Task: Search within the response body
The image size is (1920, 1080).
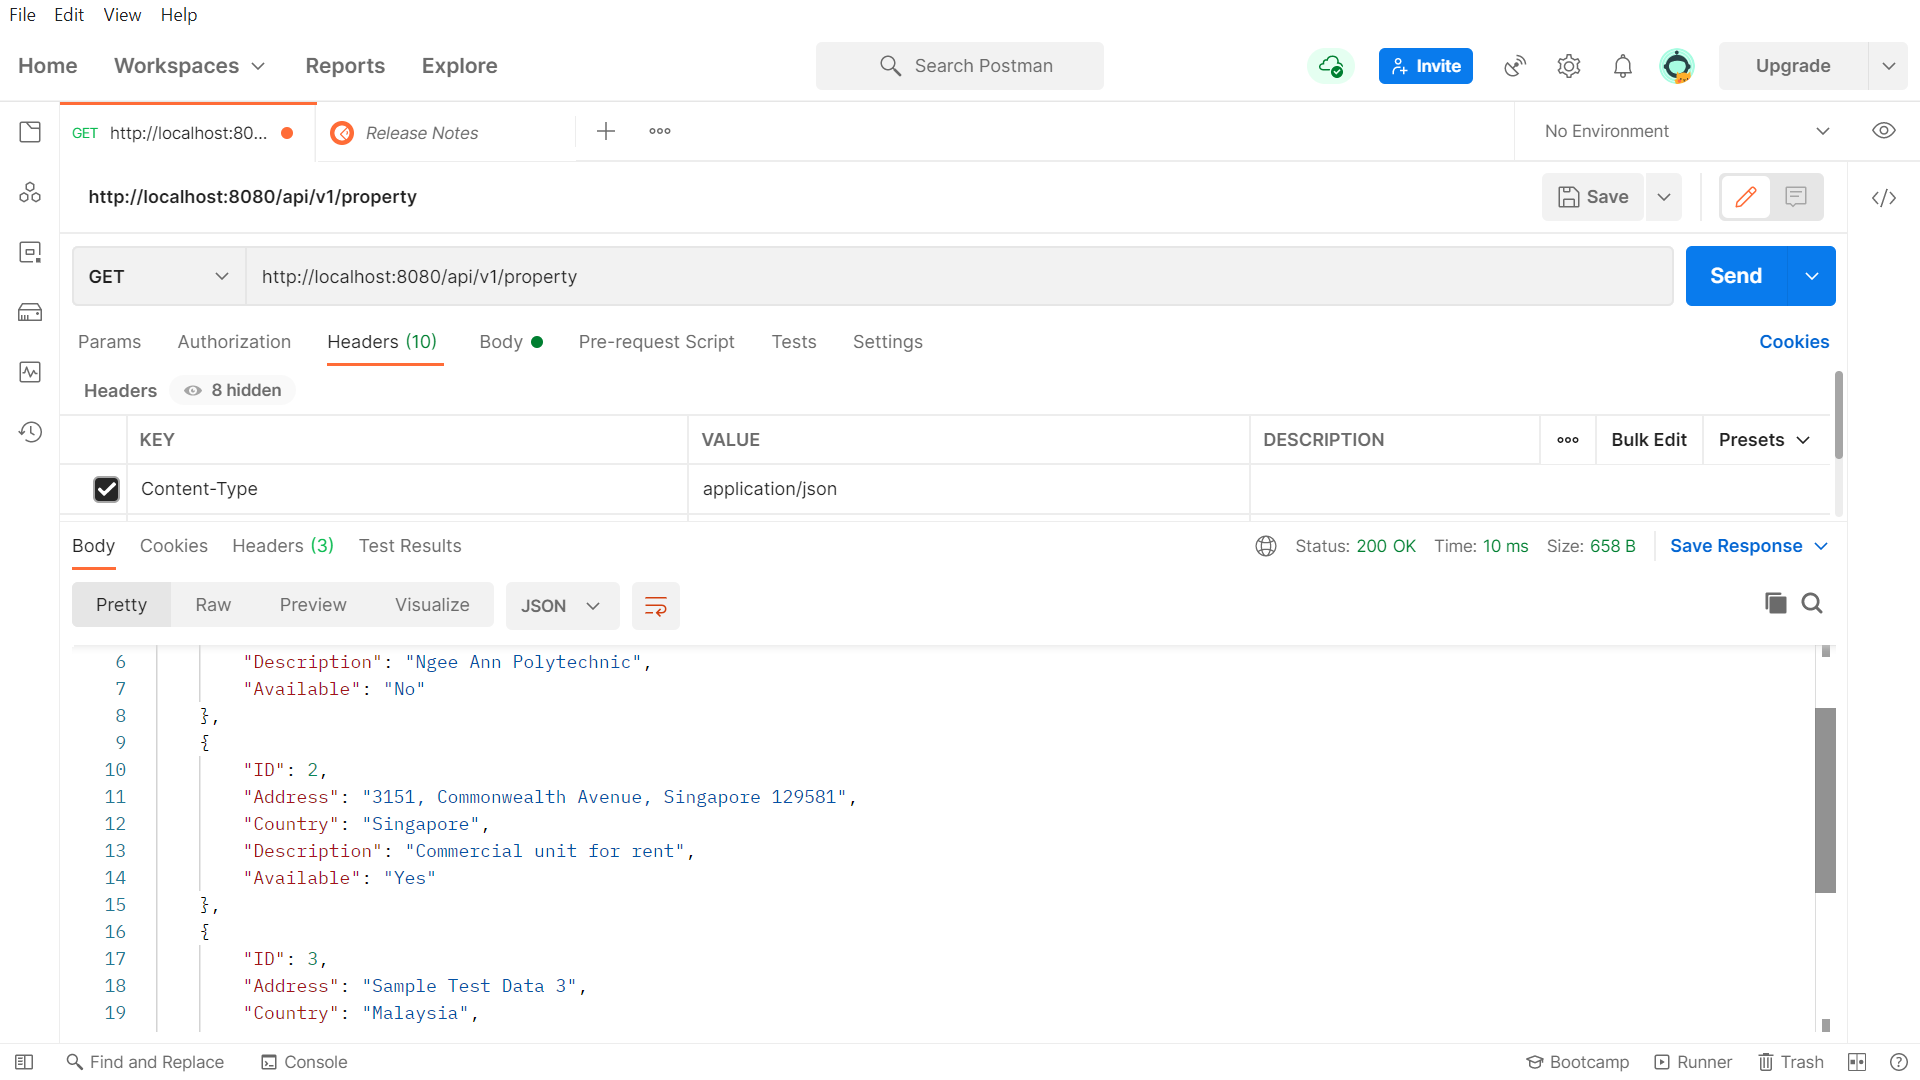Action: pos(1812,603)
